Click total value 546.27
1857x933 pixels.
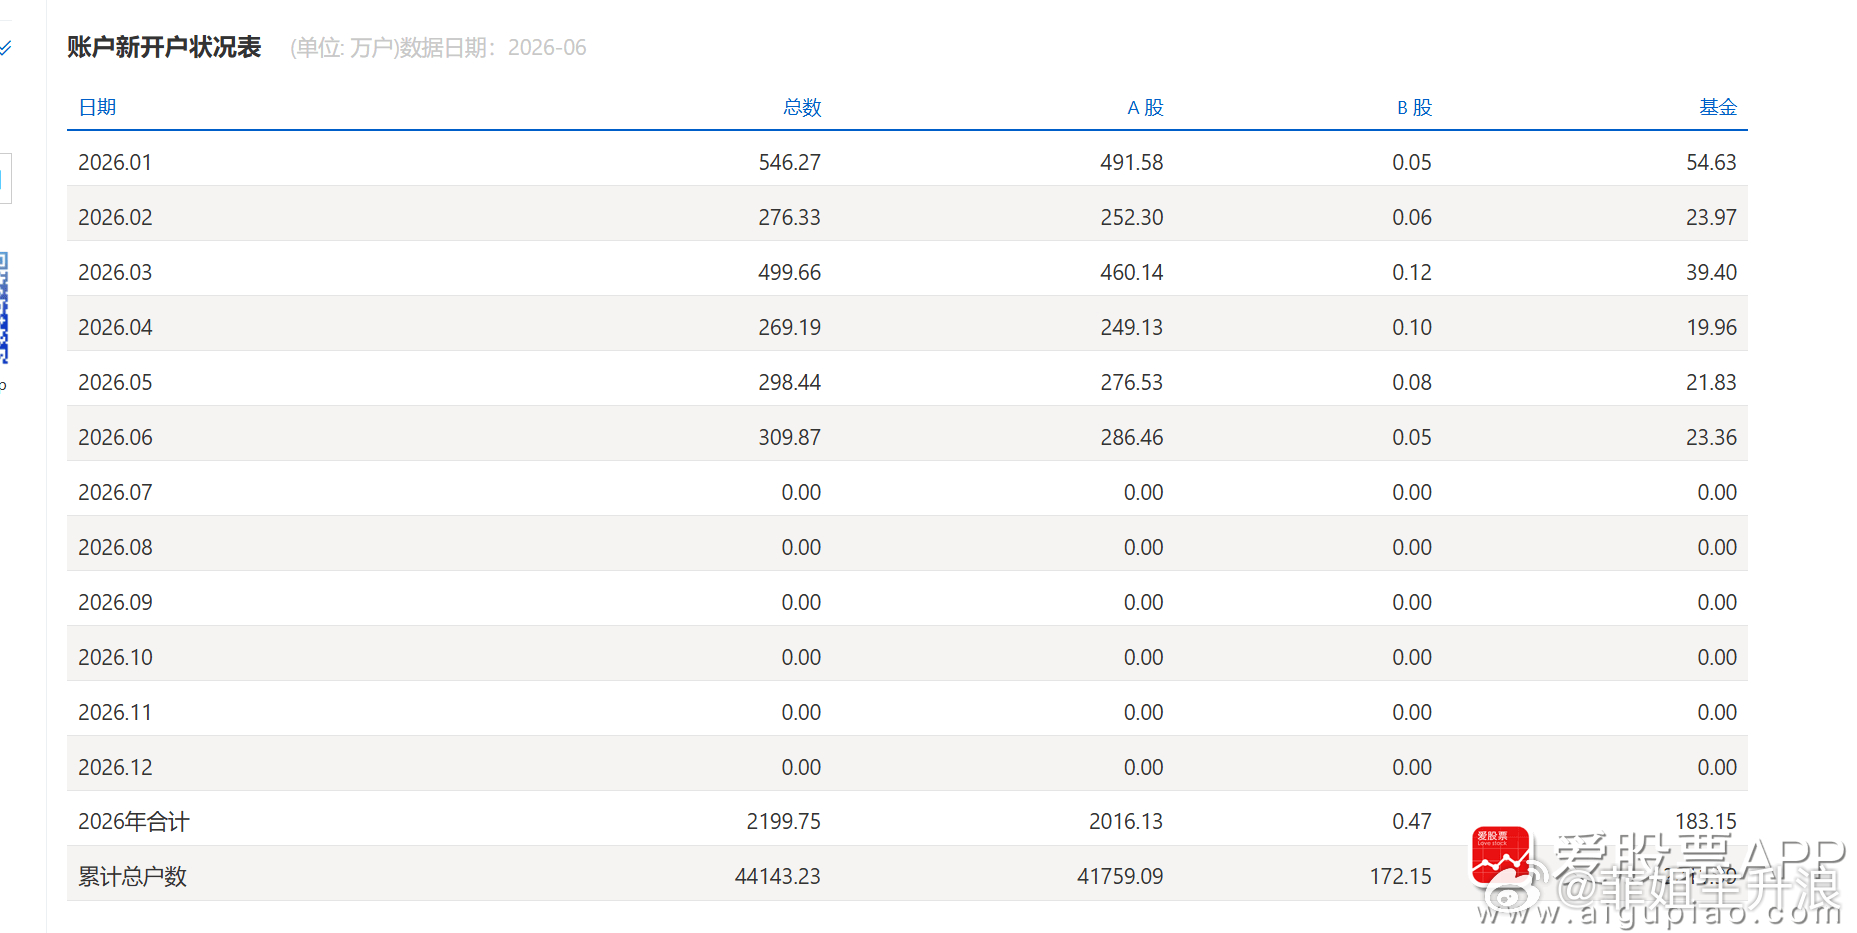[789, 162]
